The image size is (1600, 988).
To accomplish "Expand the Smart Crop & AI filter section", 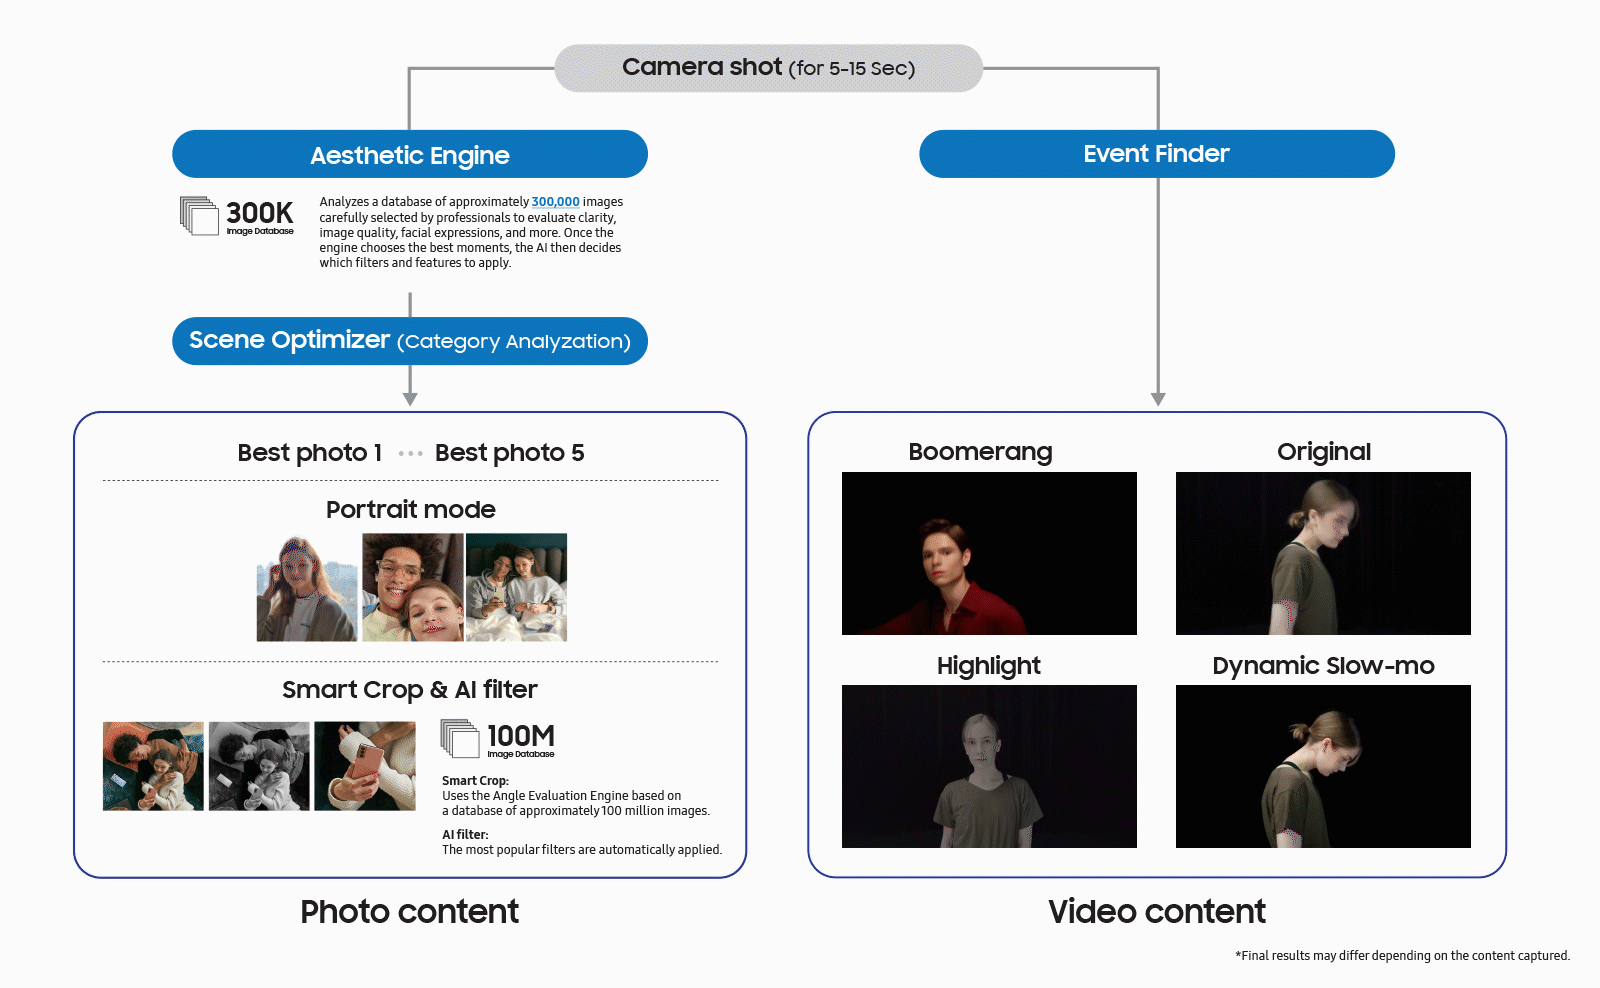I will click(409, 689).
